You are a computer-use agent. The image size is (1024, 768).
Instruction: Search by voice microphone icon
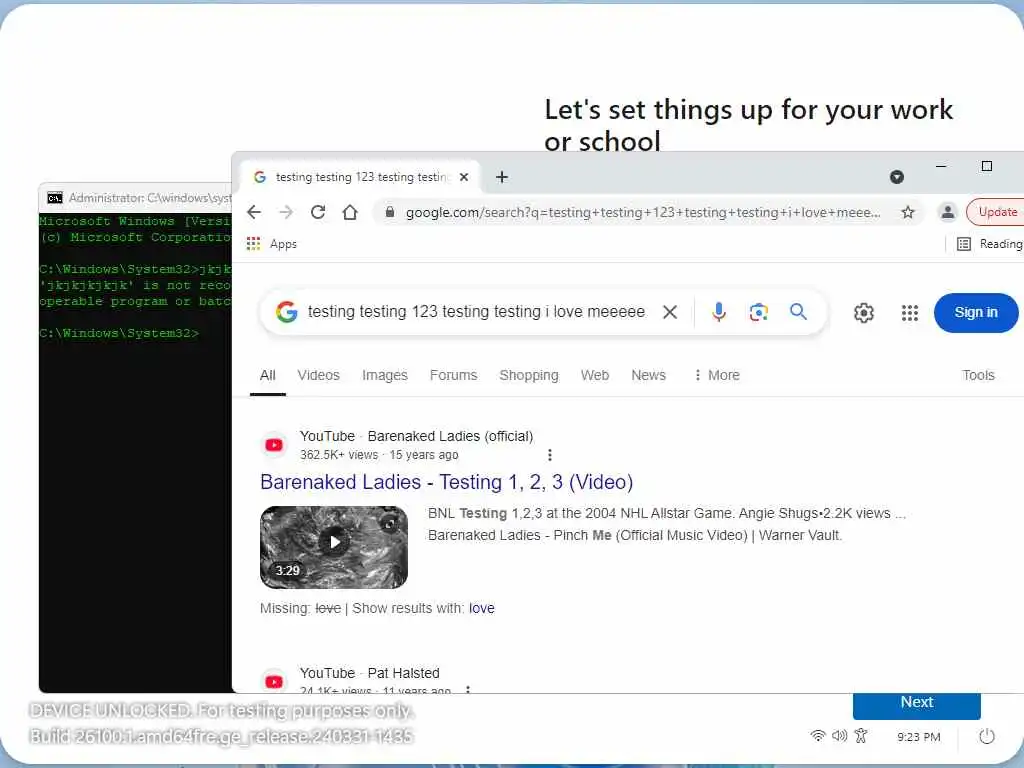(x=718, y=312)
